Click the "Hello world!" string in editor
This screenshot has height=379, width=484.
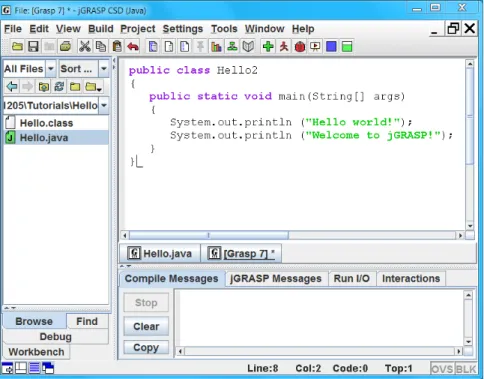click(353, 122)
